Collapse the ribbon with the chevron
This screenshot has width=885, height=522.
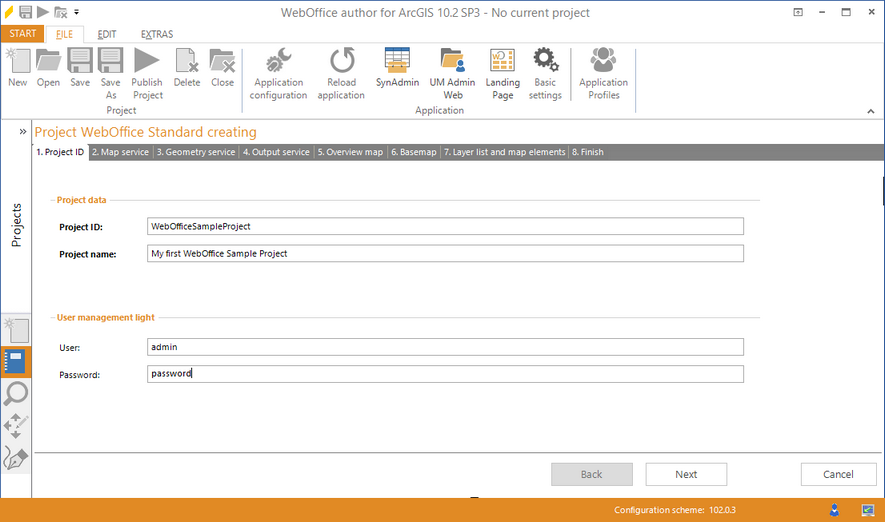point(871,111)
